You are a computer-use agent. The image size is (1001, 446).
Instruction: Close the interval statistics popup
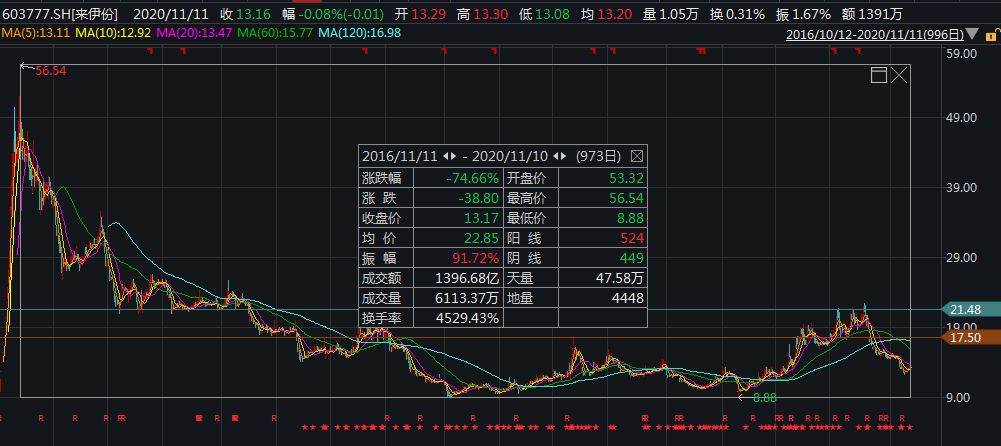[x=637, y=156]
